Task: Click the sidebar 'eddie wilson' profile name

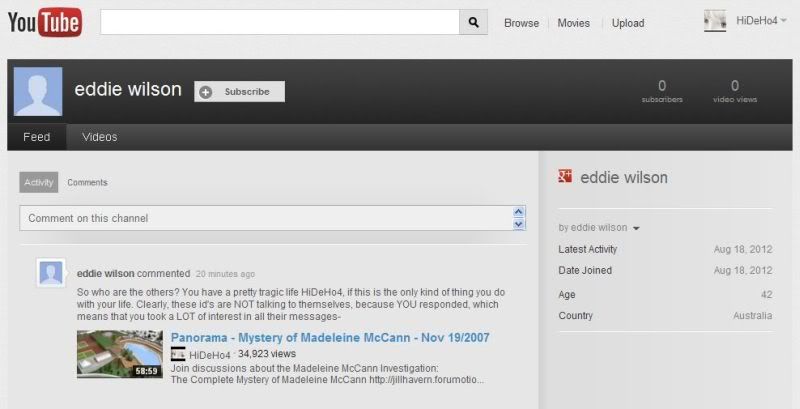Action: tap(624, 177)
